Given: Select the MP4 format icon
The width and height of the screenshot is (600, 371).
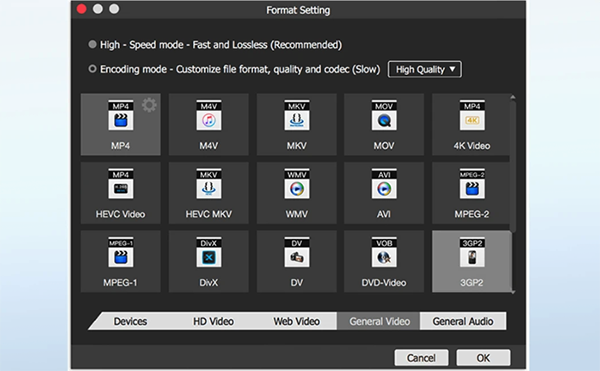Looking at the screenshot, I should point(121,115).
